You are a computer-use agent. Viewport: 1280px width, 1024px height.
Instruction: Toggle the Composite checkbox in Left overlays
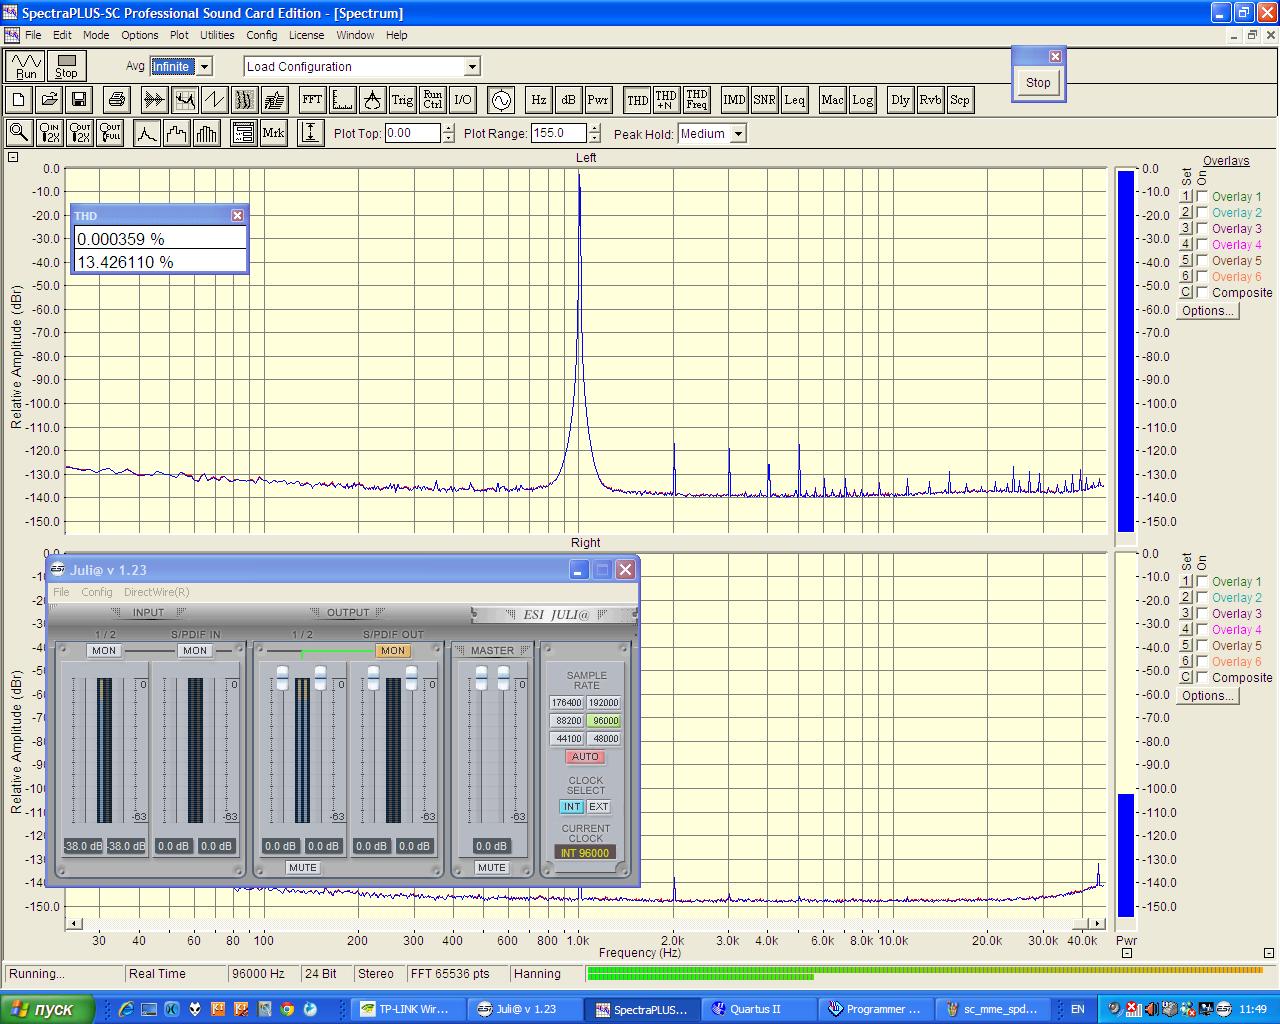coord(1202,293)
